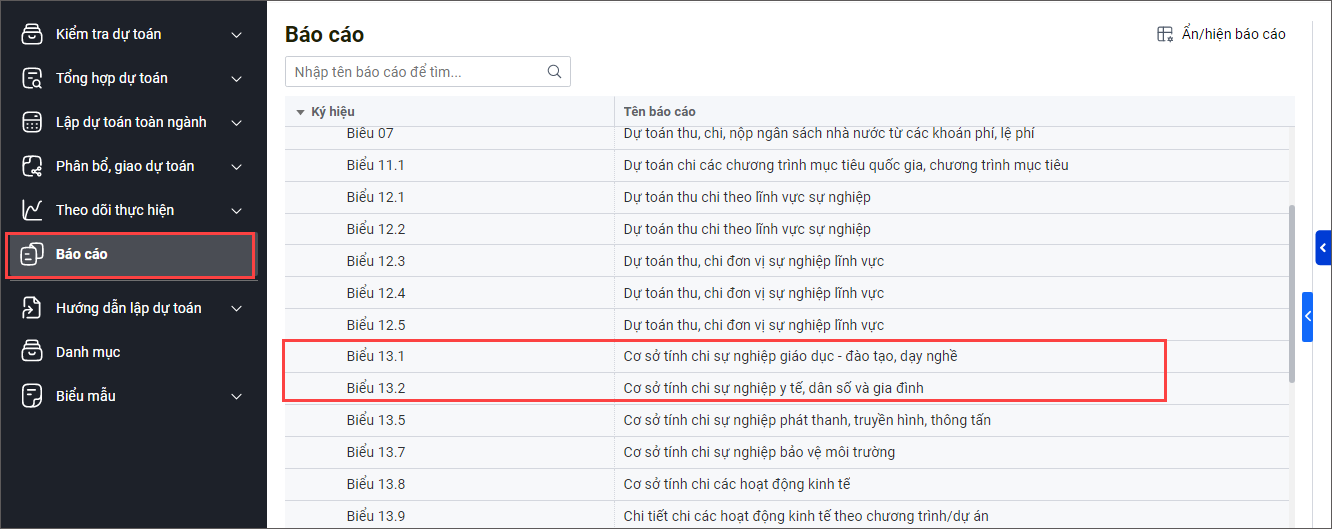Click the search magnifier icon
This screenshot has height=529, width=1332.
coord(554,72)
